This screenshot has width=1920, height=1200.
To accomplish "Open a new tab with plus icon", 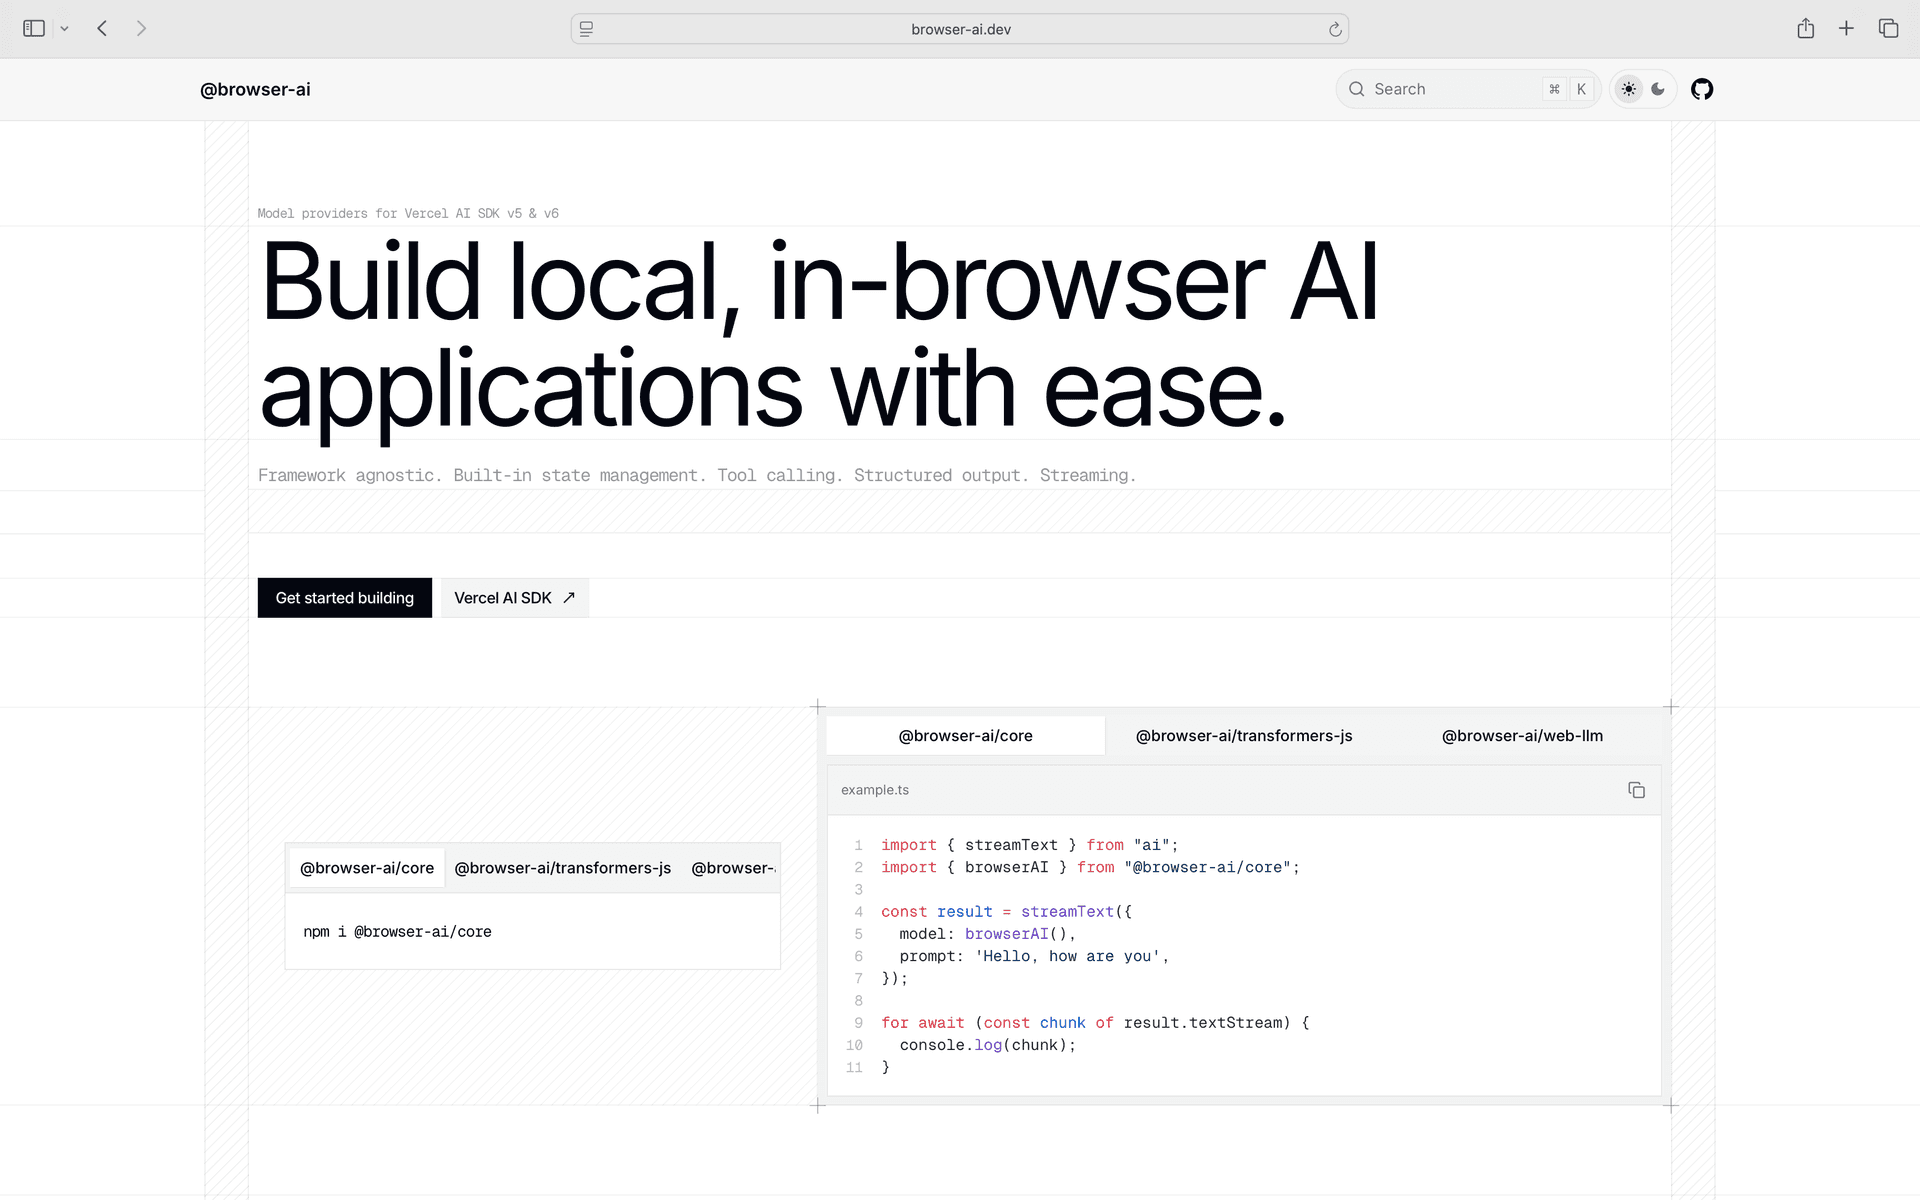I will [1846, 28].
